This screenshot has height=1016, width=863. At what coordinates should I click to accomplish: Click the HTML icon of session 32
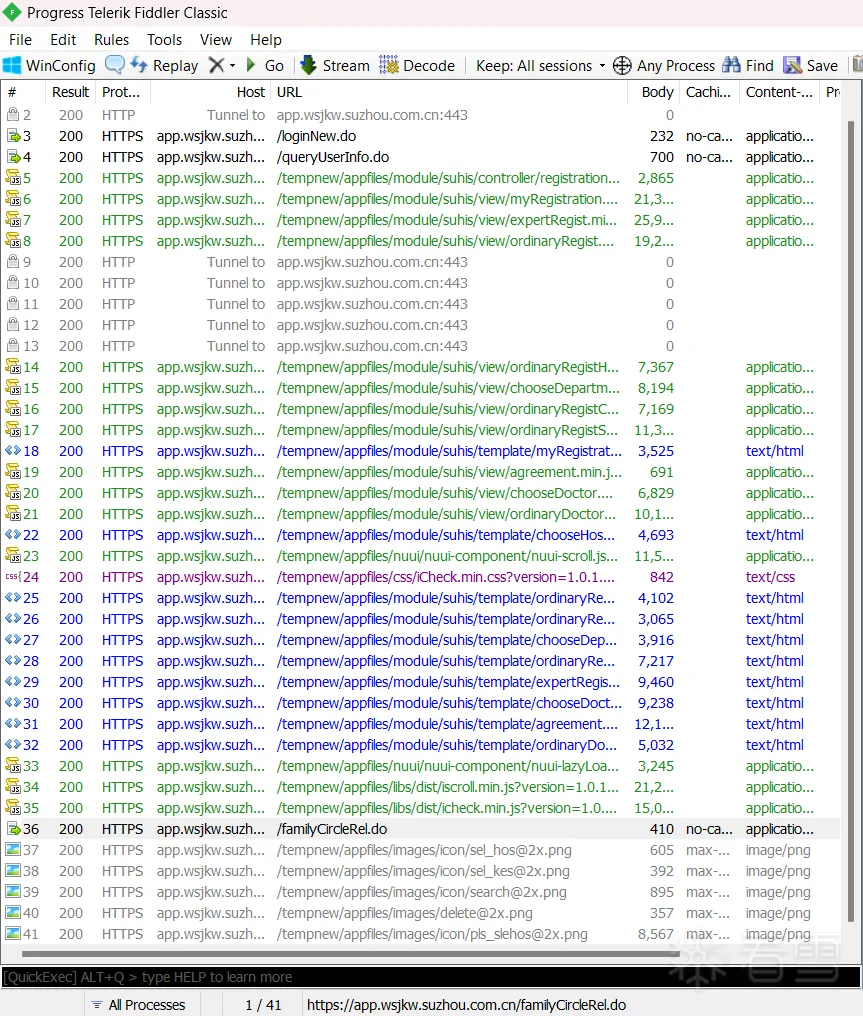coord(13,745)
